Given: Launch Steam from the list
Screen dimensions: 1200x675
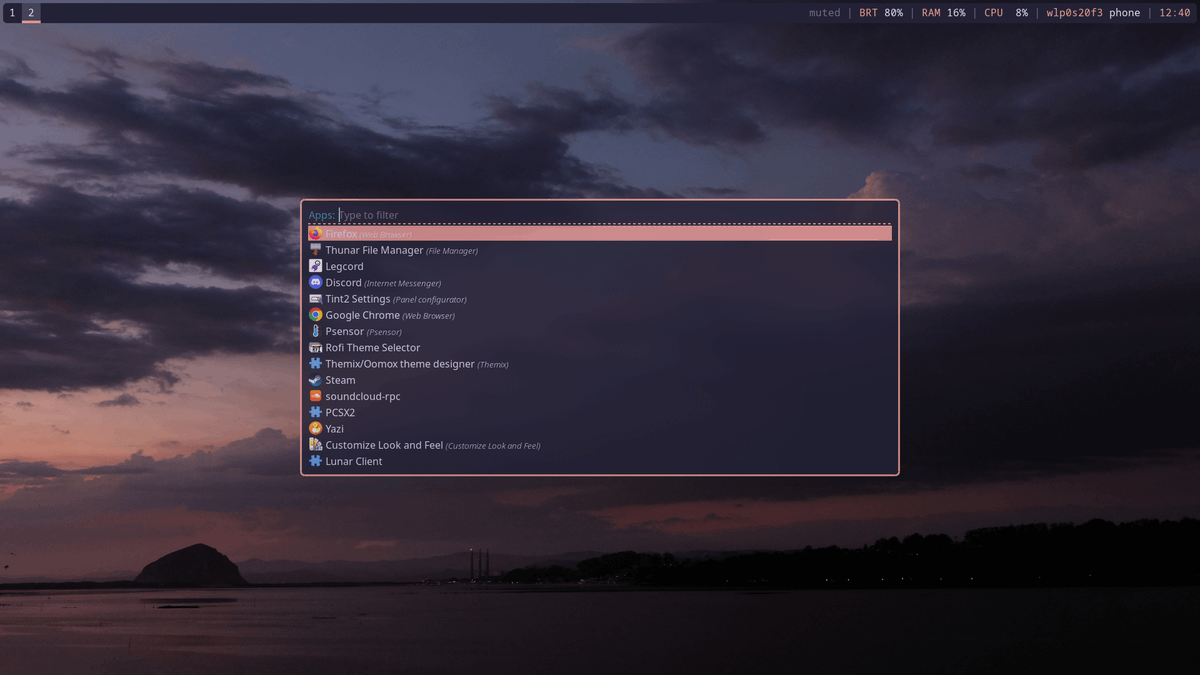Looking at the screenshot, I should coord(600,380).
